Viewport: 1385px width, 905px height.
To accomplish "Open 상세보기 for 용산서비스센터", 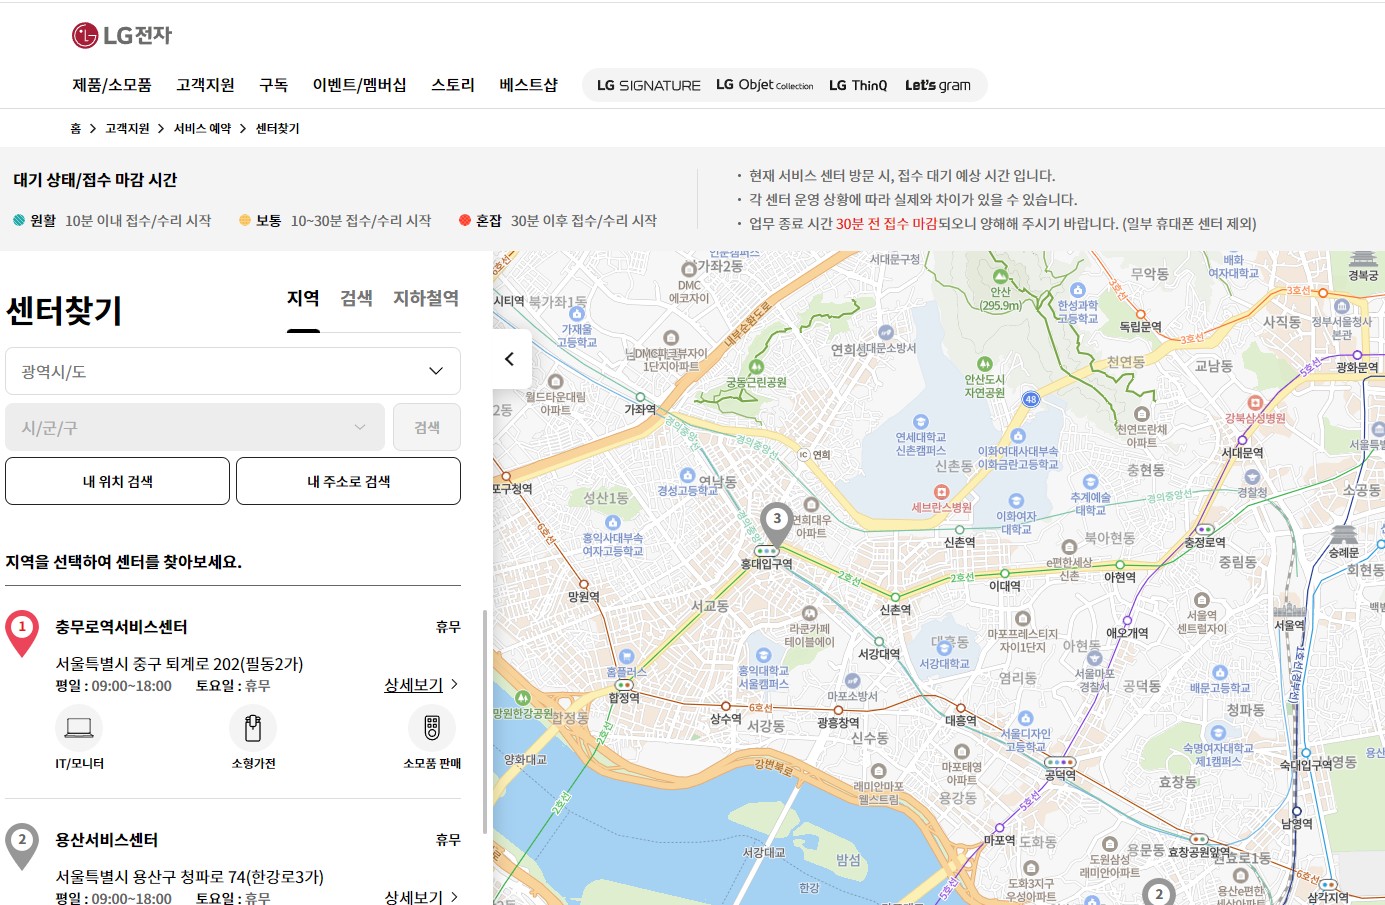I will (421, 897).
